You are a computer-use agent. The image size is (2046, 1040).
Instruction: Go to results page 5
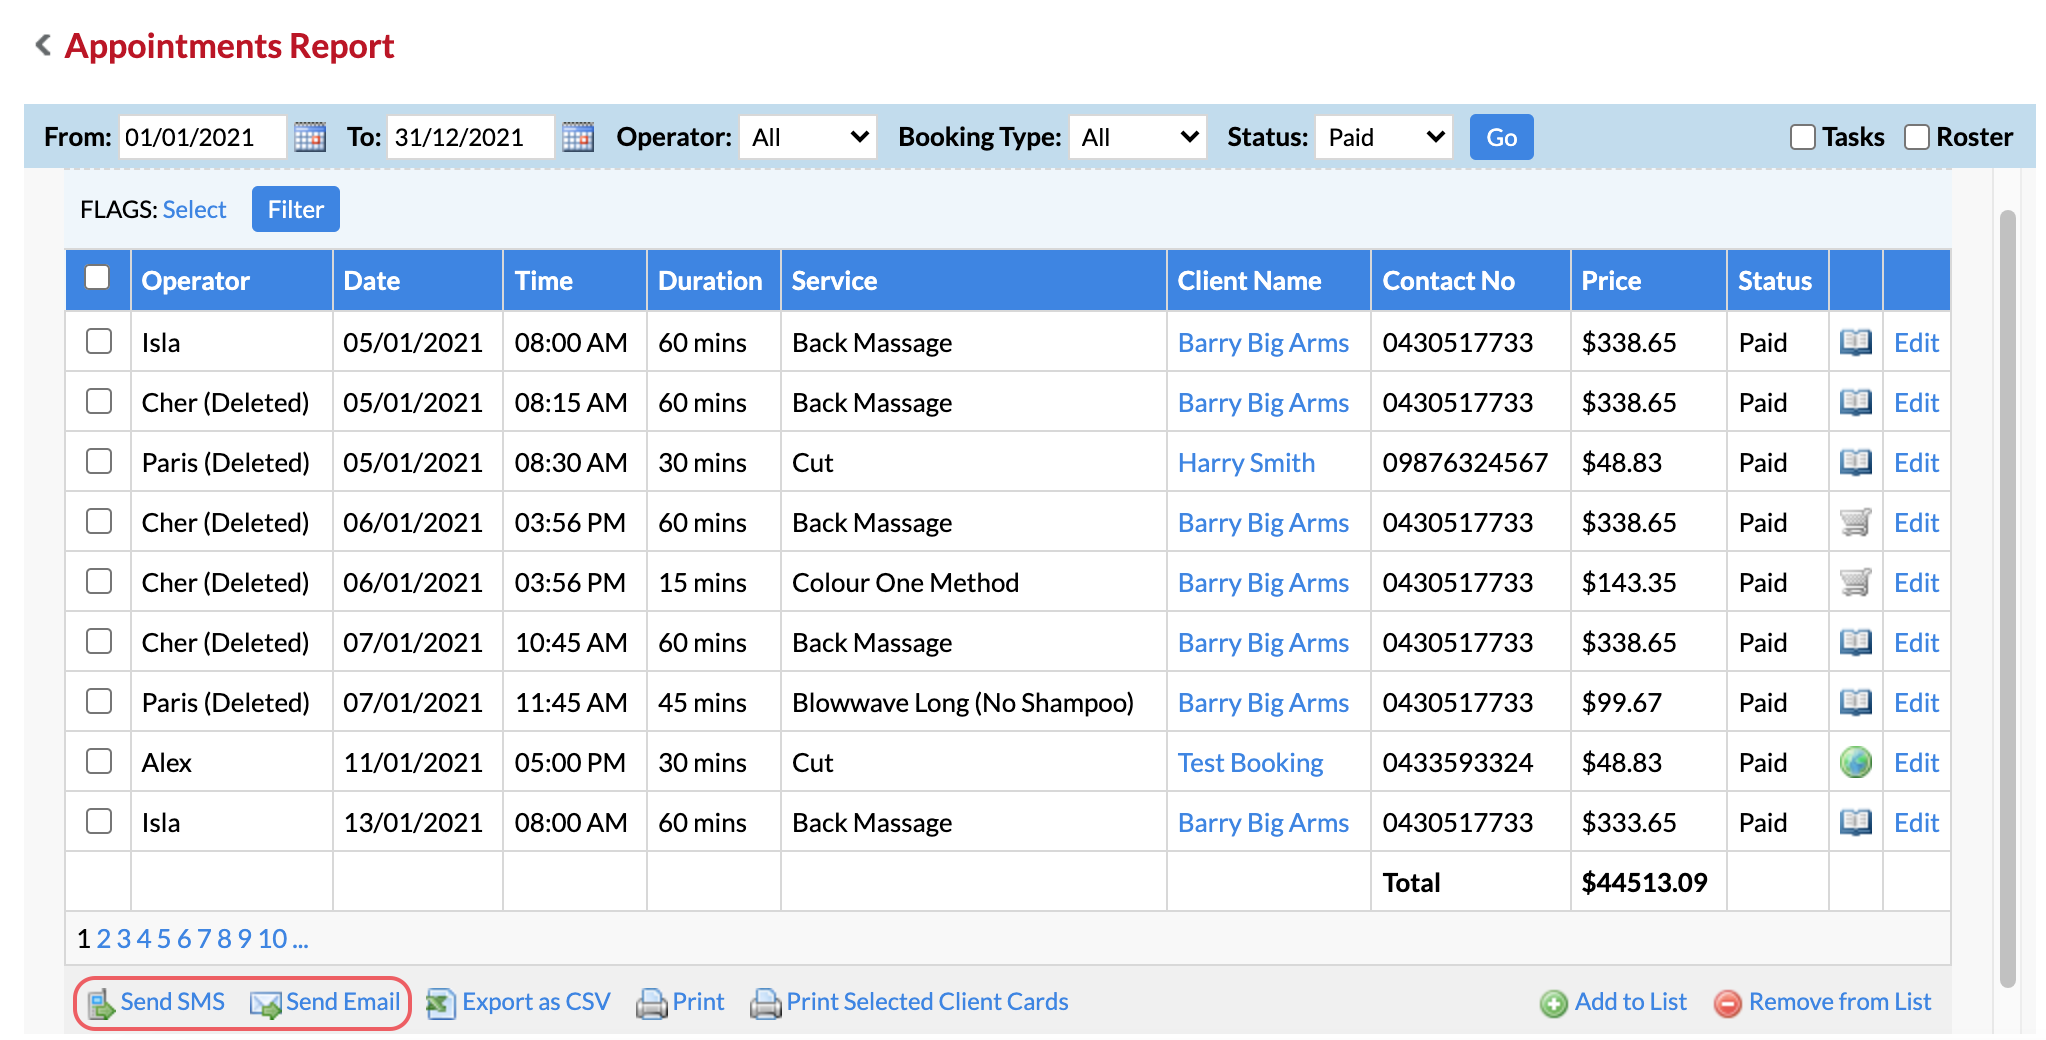tap(164, 939)
